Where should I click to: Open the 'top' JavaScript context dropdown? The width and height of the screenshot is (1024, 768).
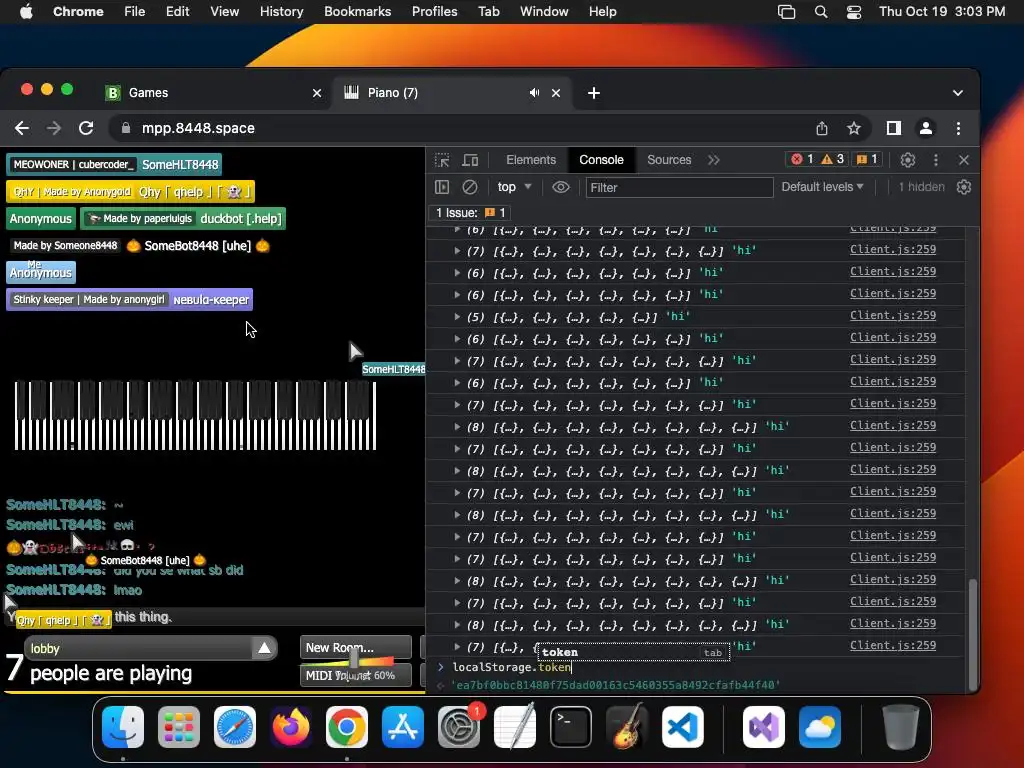[x=515, y=187]
